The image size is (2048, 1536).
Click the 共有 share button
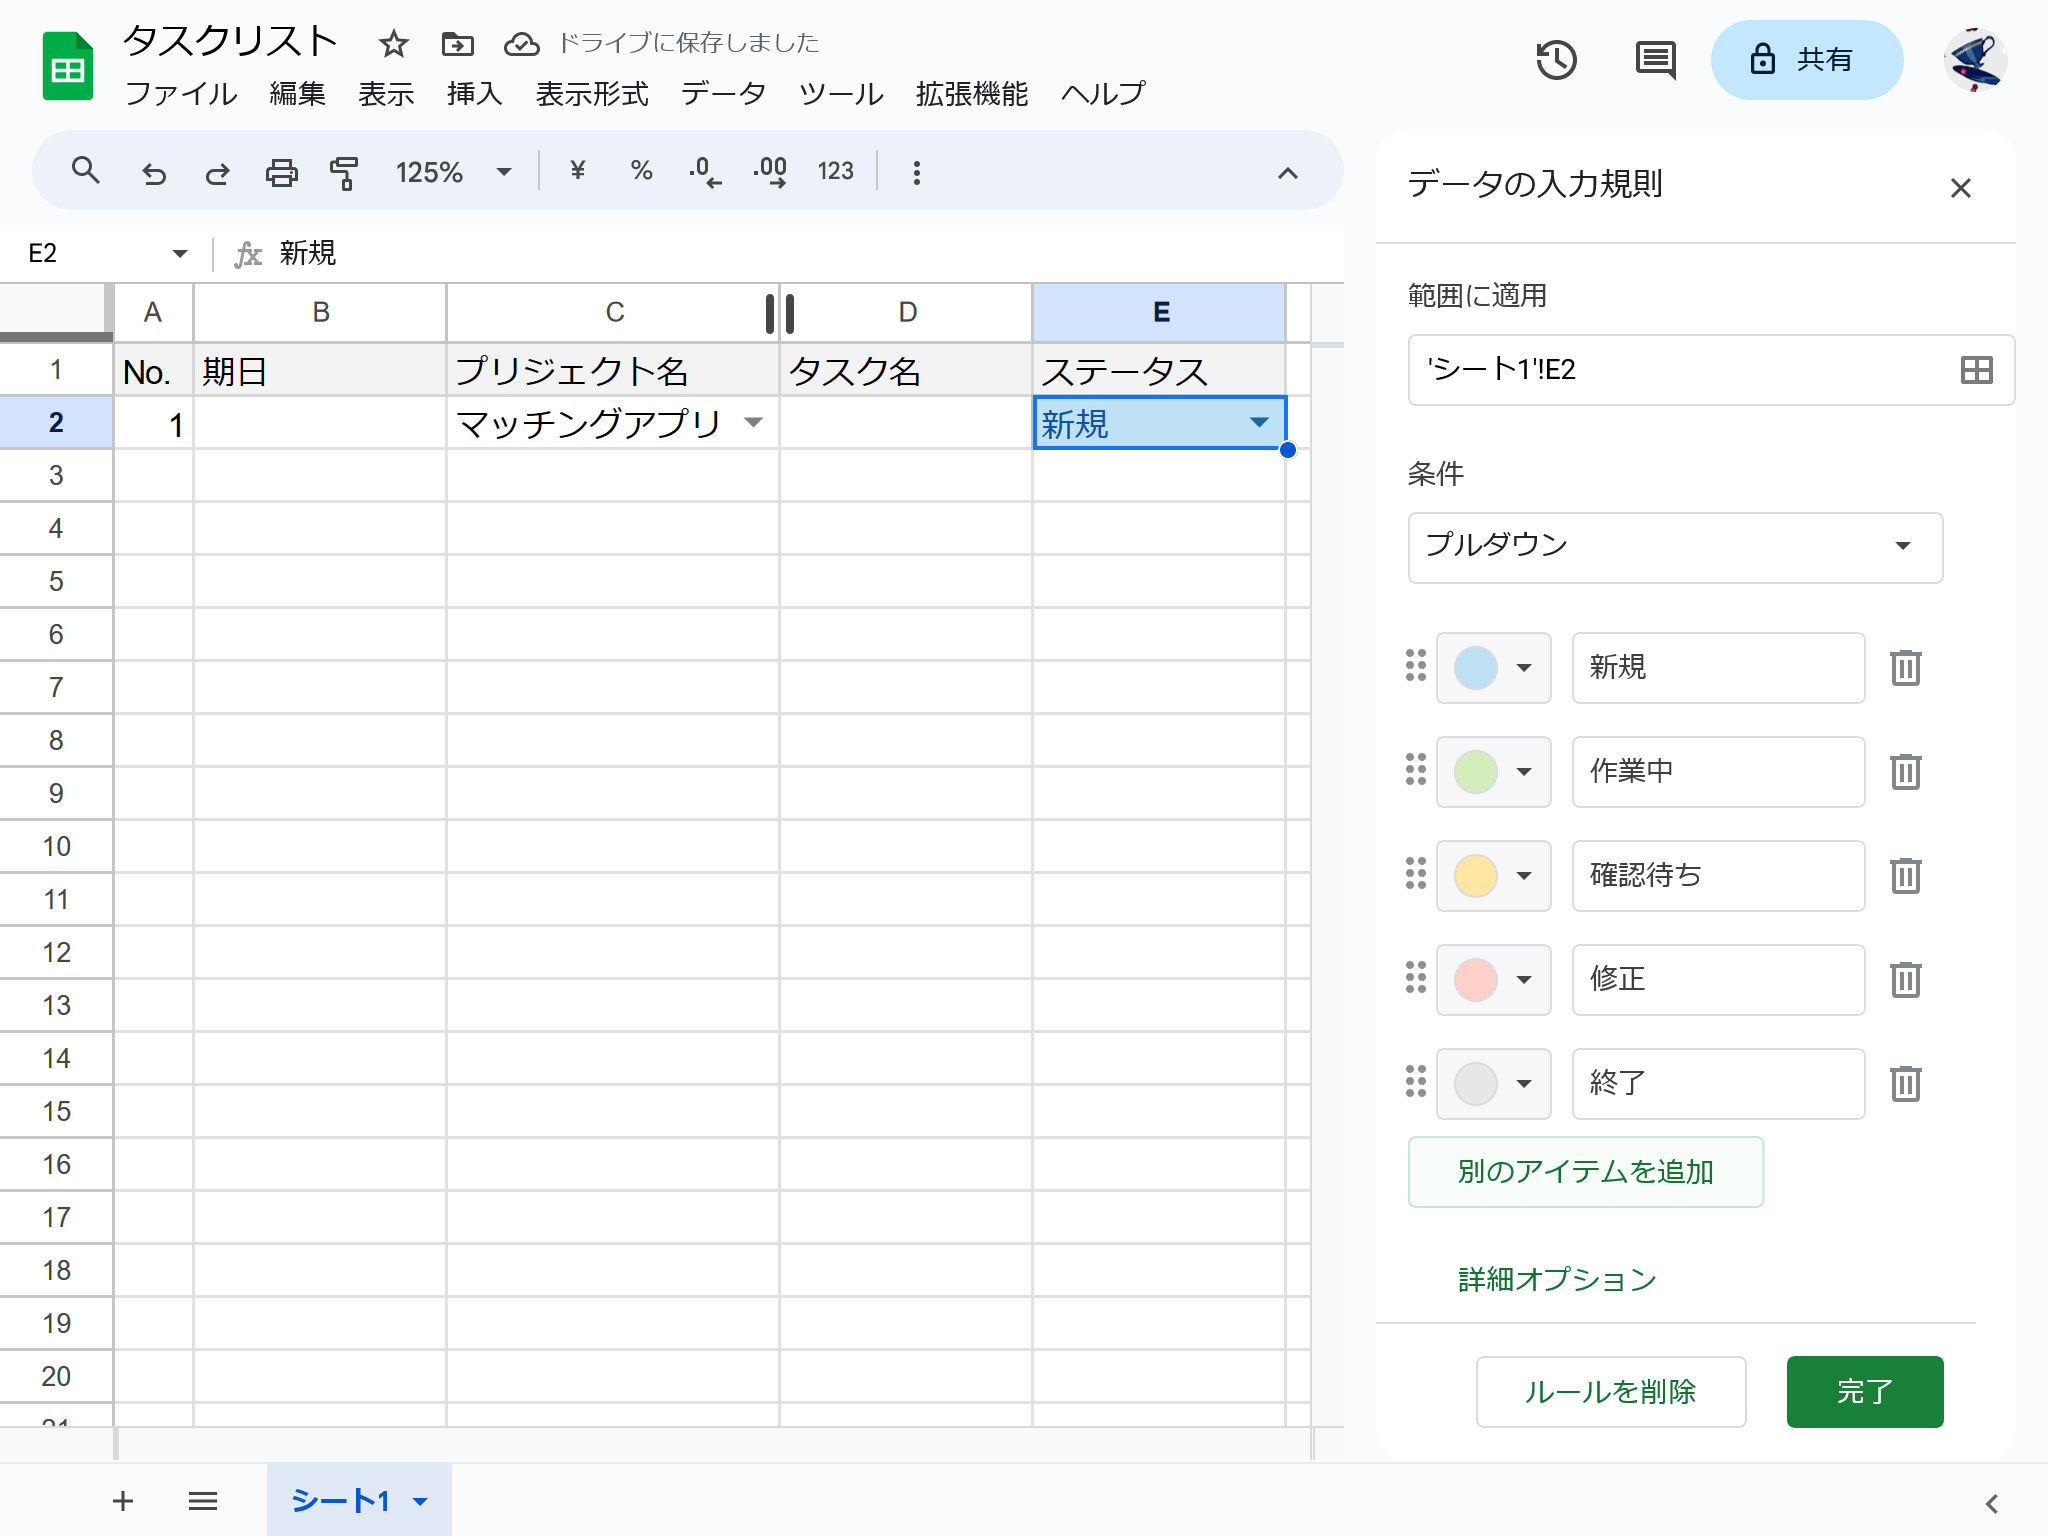1806,60
